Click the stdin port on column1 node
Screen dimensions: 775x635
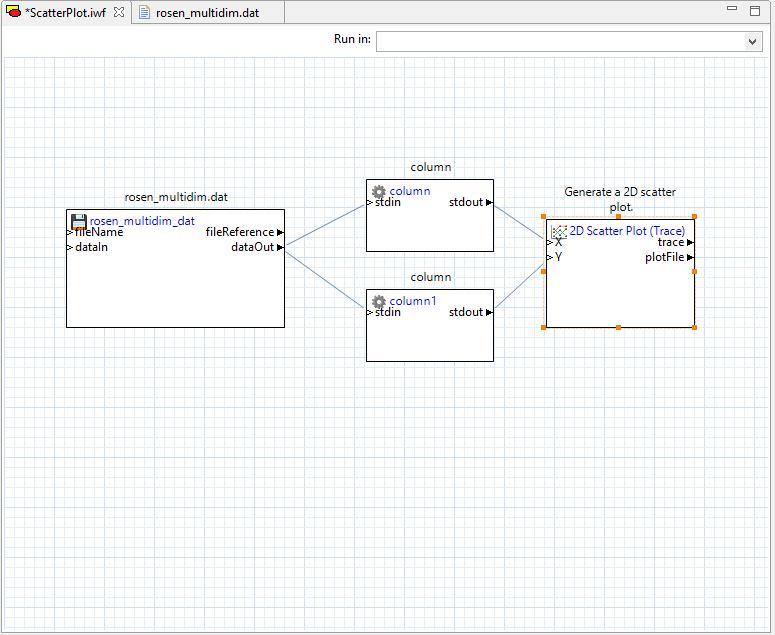tap(370, 313)
